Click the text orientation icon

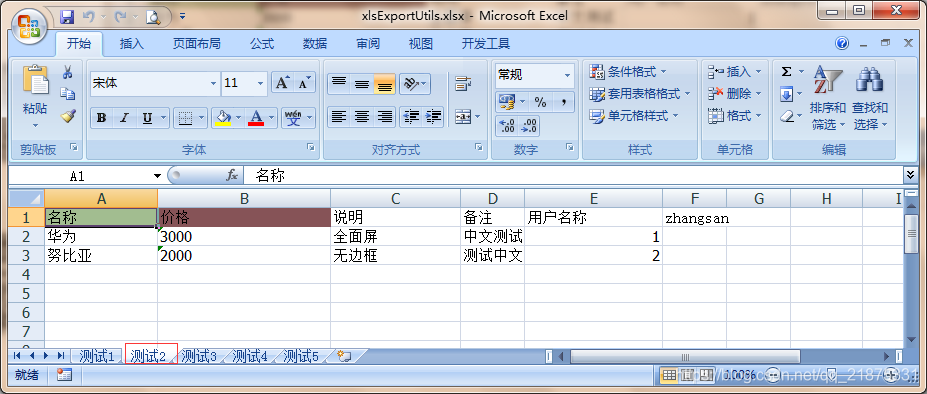click(411, 83)
